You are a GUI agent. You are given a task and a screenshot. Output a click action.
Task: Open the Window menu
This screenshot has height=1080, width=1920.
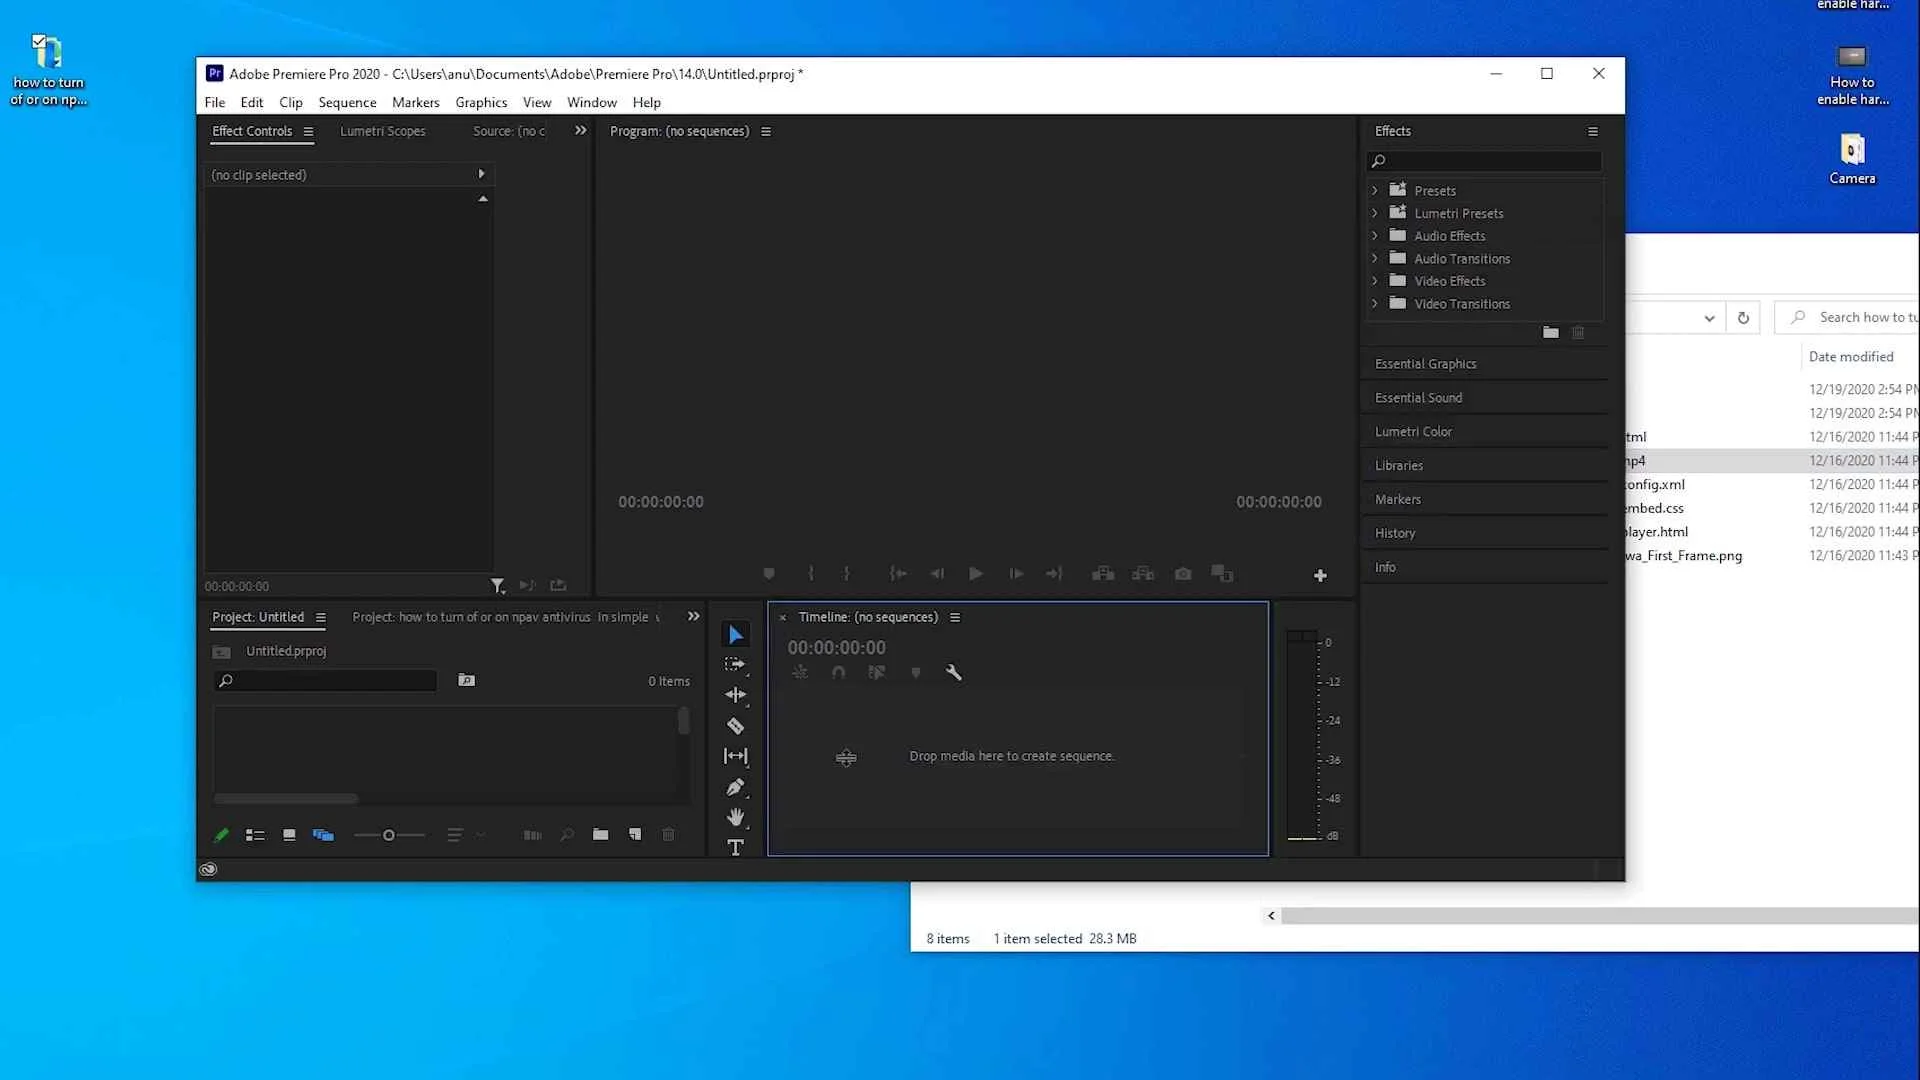(592, 102)
